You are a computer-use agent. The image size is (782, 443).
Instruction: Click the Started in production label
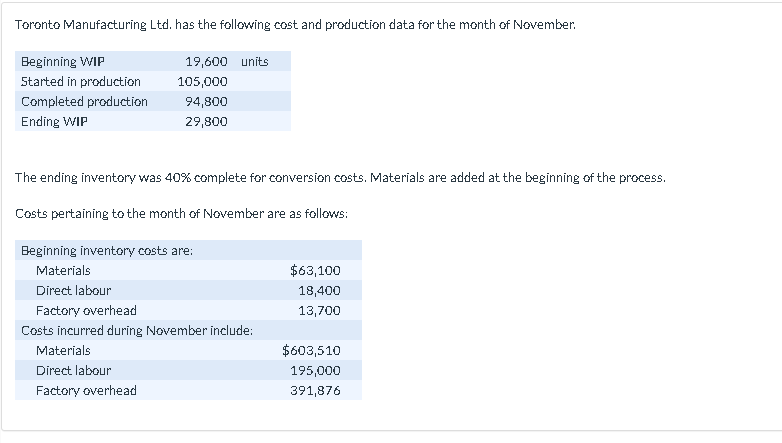(x=81, y=82)
